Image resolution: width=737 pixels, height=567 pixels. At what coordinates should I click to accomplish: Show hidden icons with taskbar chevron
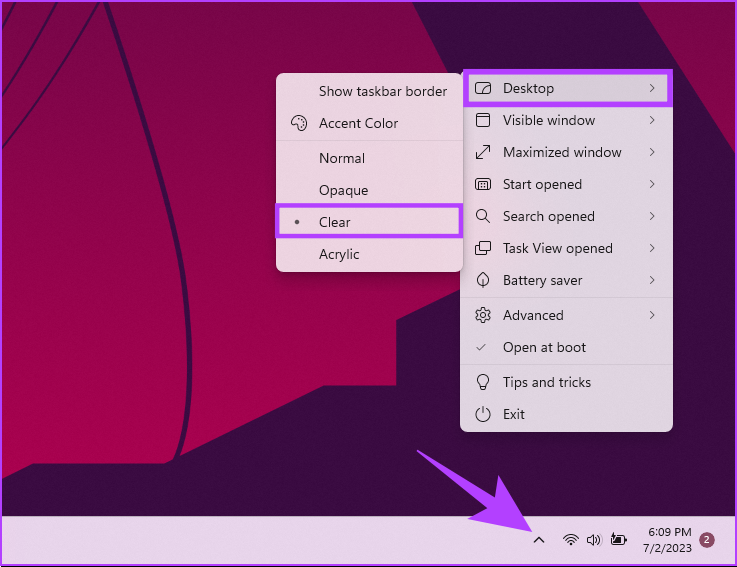click(x=539, y=540)
